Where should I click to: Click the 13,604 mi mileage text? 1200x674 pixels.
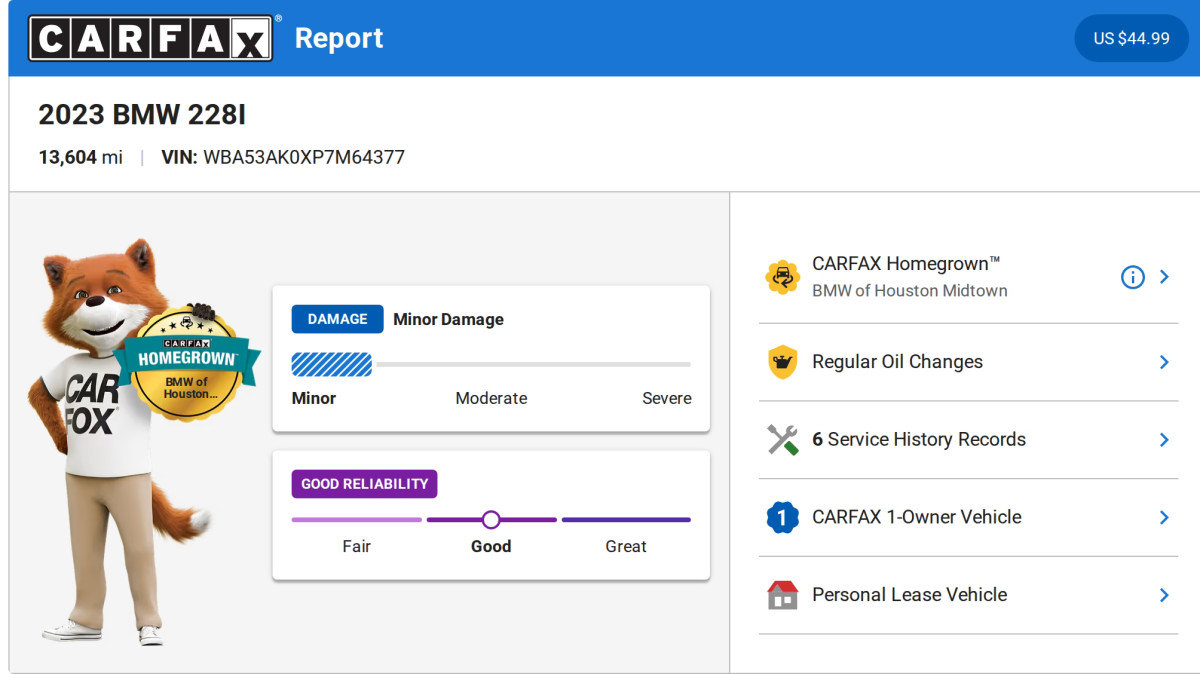pos(81,158)
